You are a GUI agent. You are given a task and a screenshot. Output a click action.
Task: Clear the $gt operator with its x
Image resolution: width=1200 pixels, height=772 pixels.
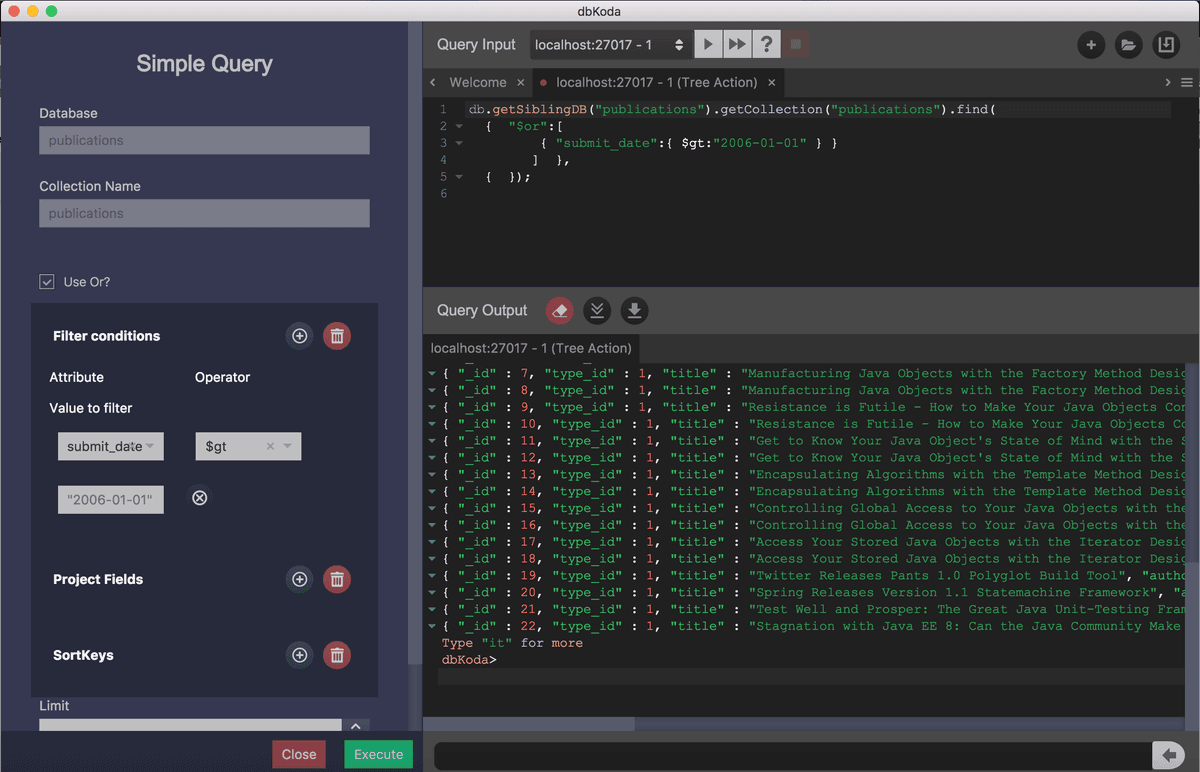coord(270,447)
